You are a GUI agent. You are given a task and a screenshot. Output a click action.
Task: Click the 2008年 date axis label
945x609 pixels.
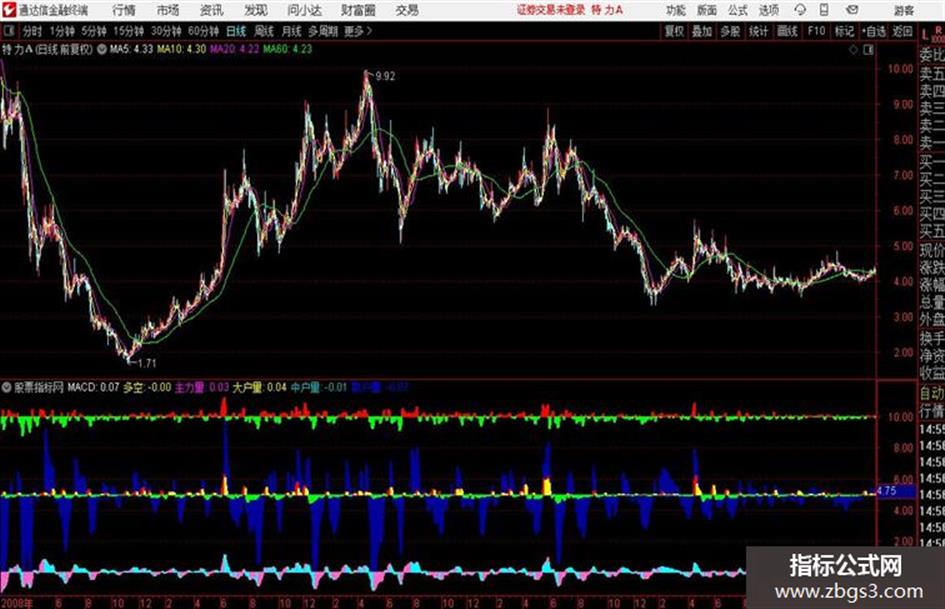click(x=16, y=603)
